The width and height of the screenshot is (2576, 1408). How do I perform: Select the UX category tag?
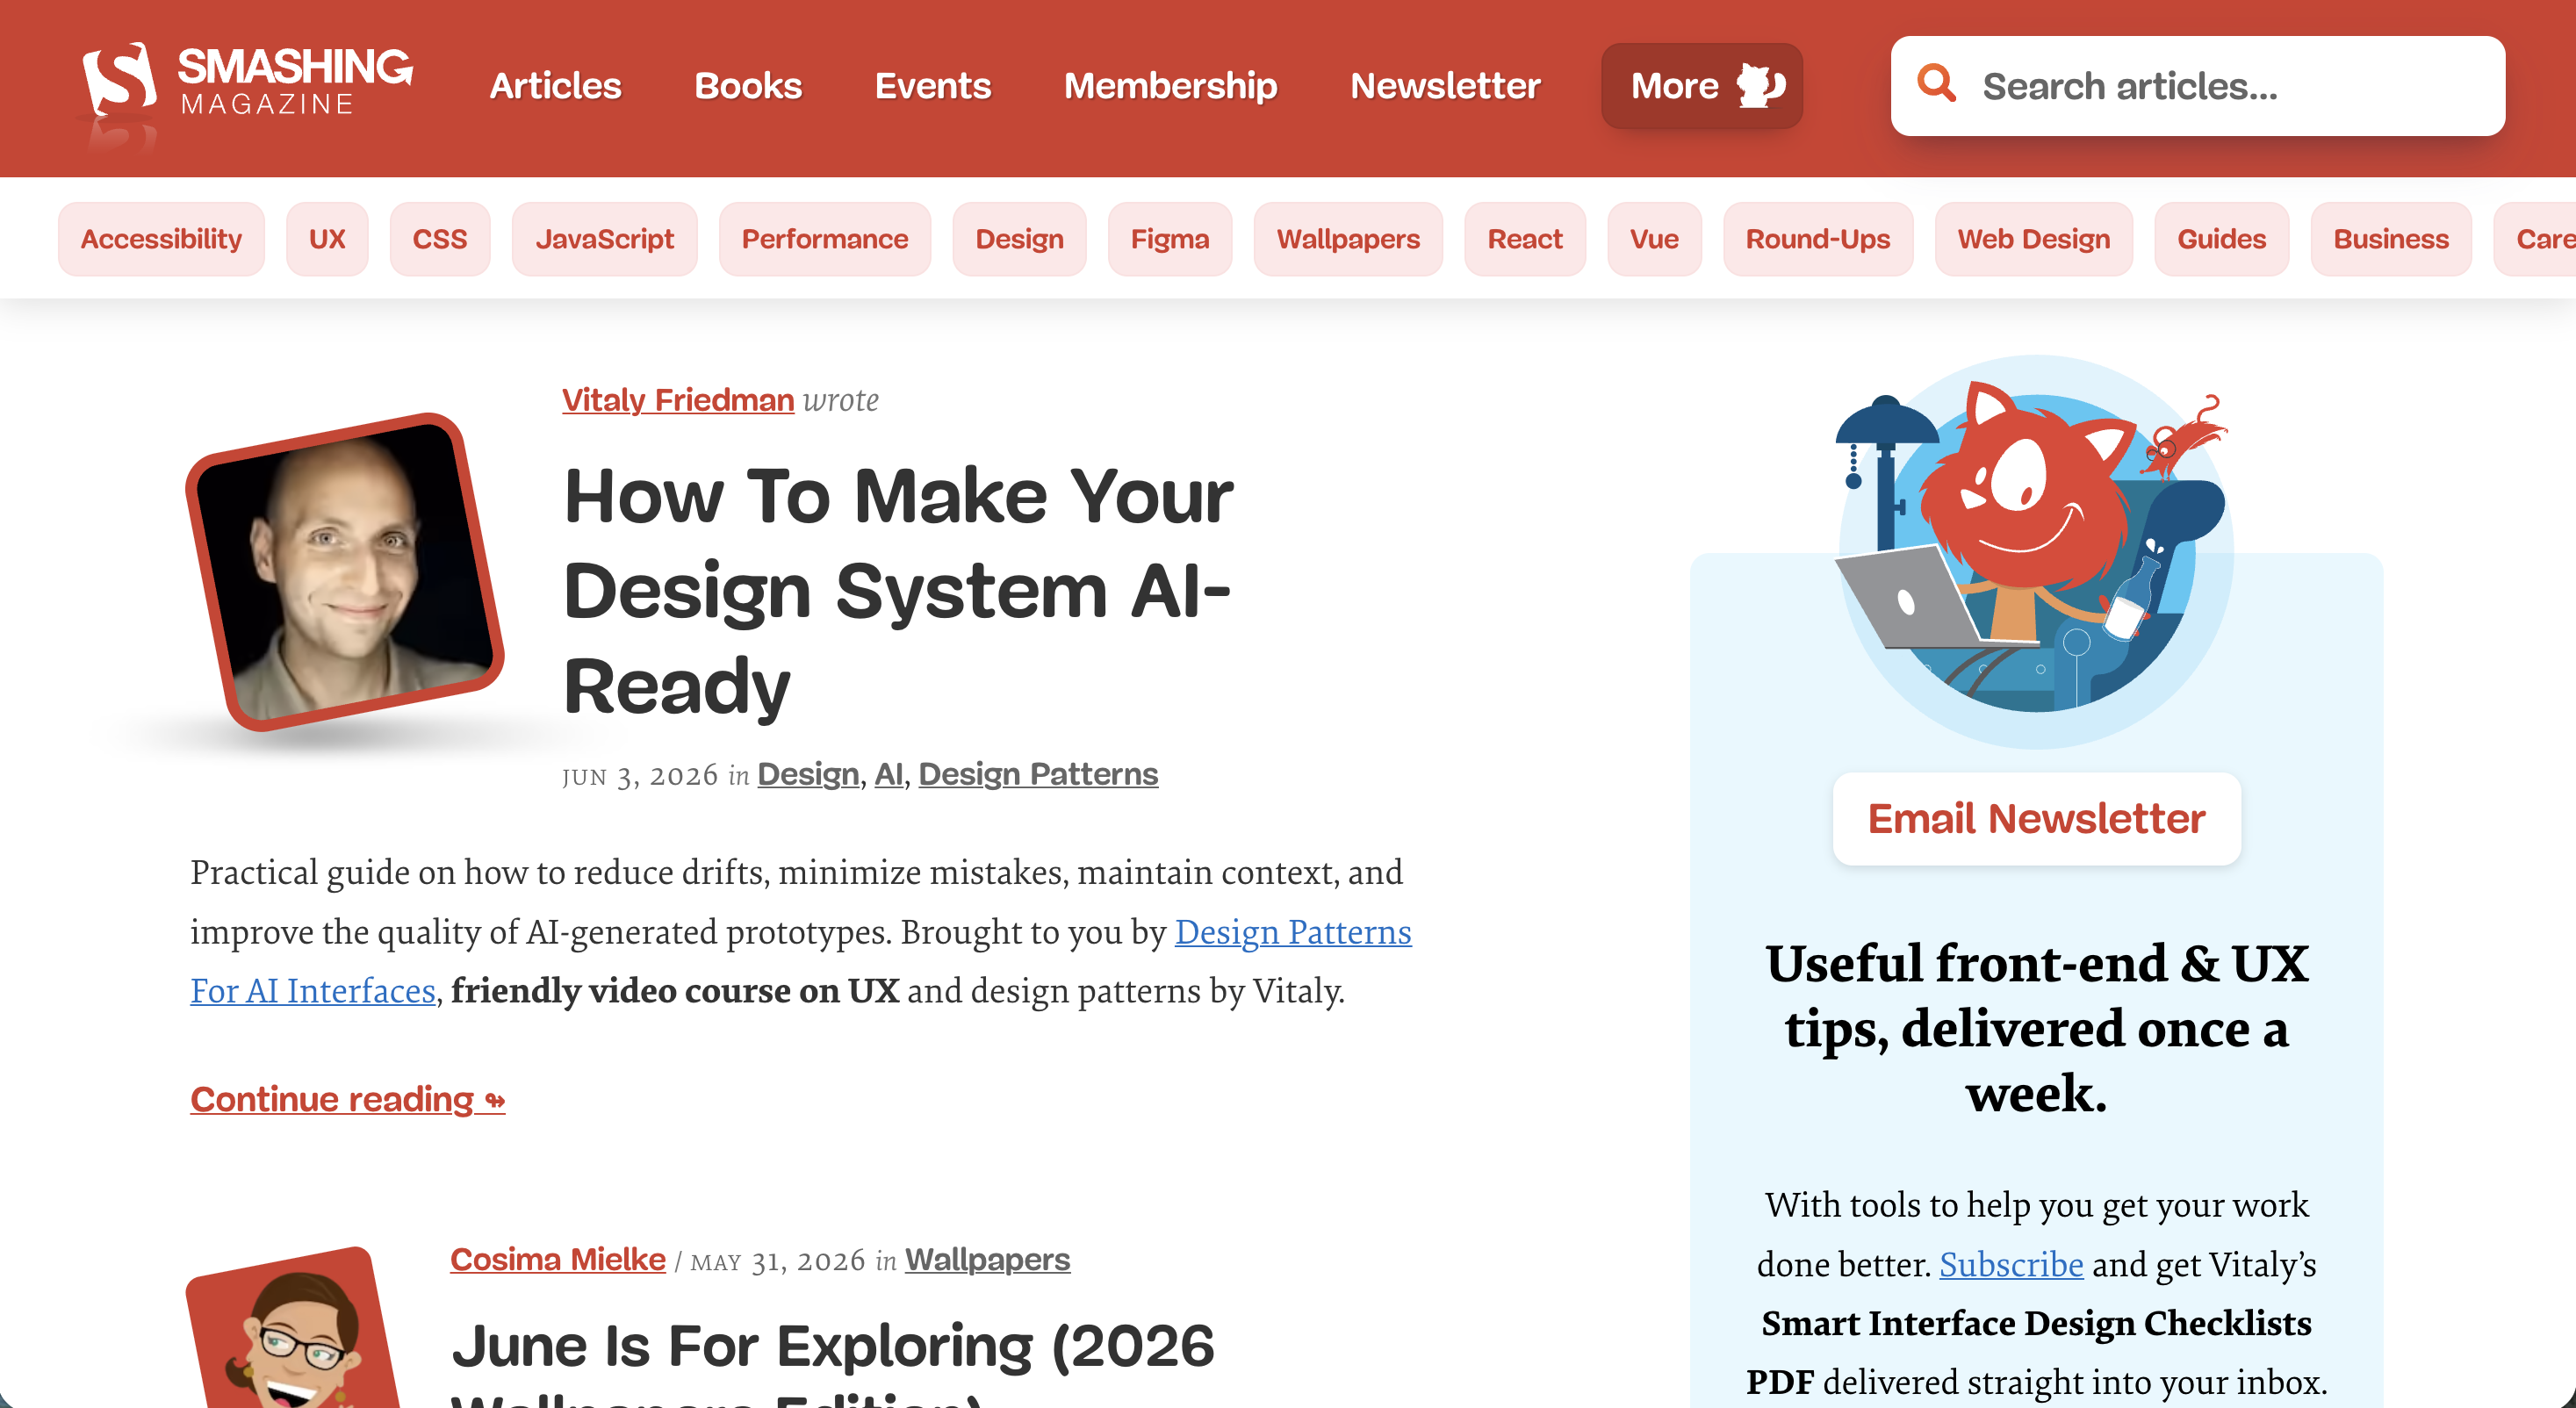pyautogui.click(x=327, y=239)
